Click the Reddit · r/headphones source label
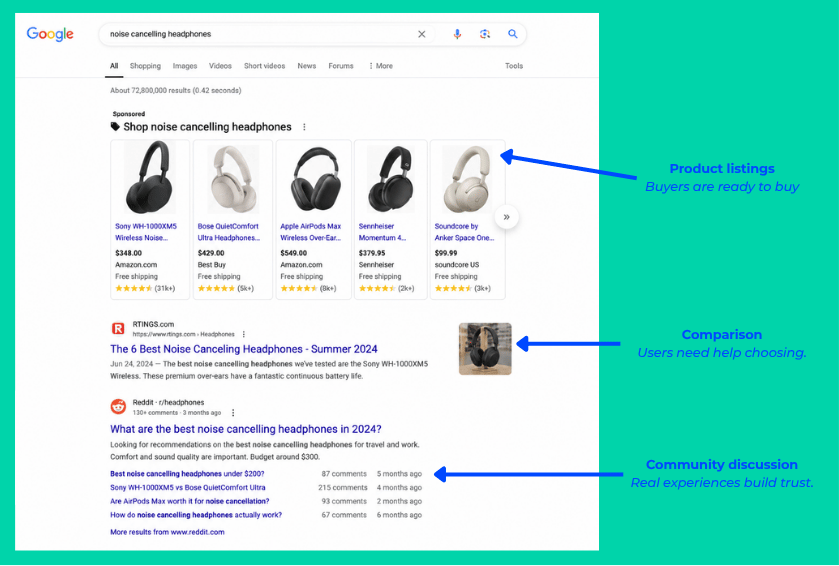This screenshot has height=566, width=839. tap(168, 402)
